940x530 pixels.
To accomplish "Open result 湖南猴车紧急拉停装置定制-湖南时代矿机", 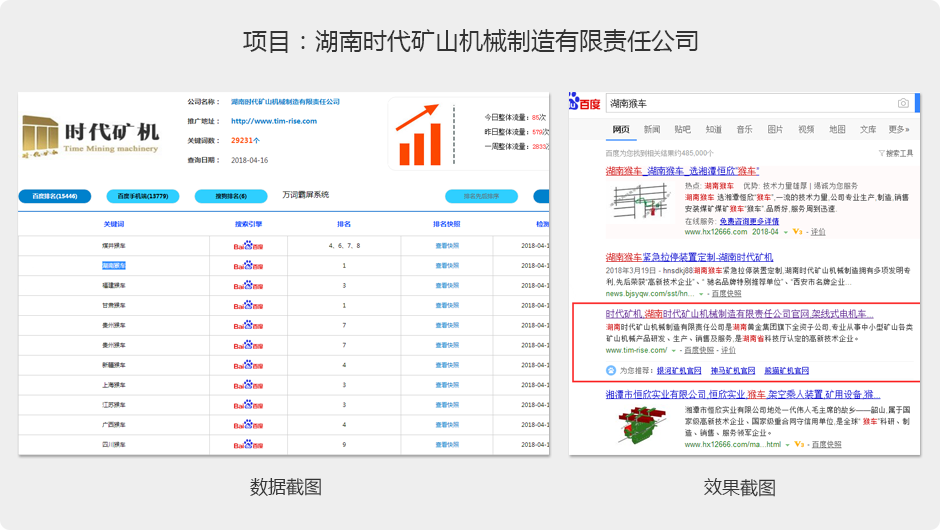I will [689, 257].
